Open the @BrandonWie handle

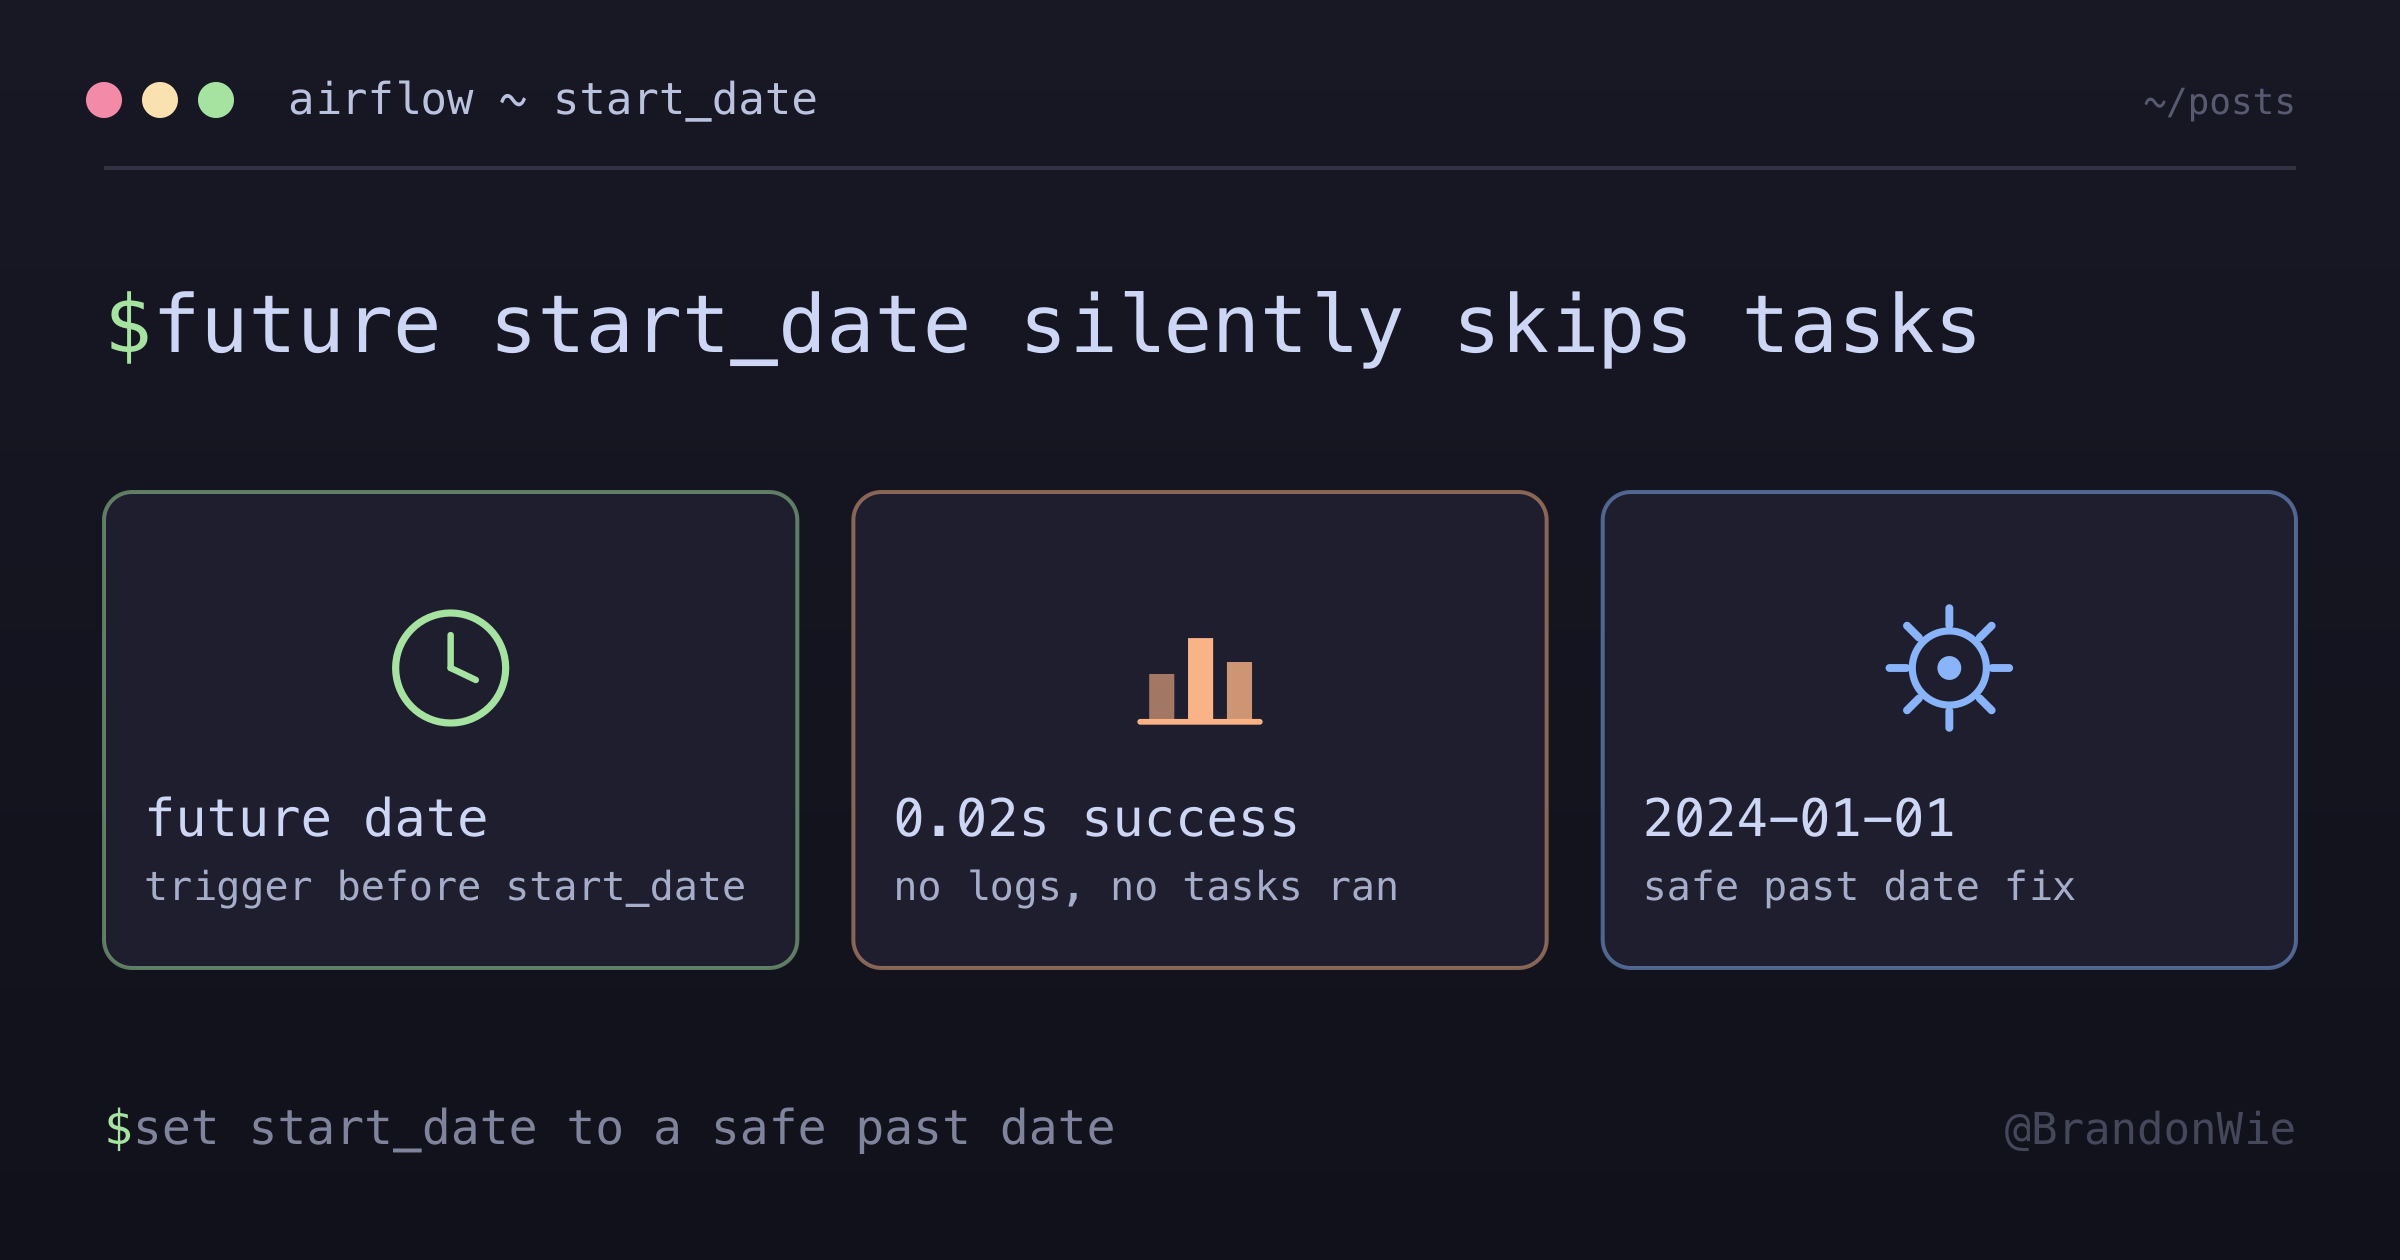[x=2150, y=1129]
